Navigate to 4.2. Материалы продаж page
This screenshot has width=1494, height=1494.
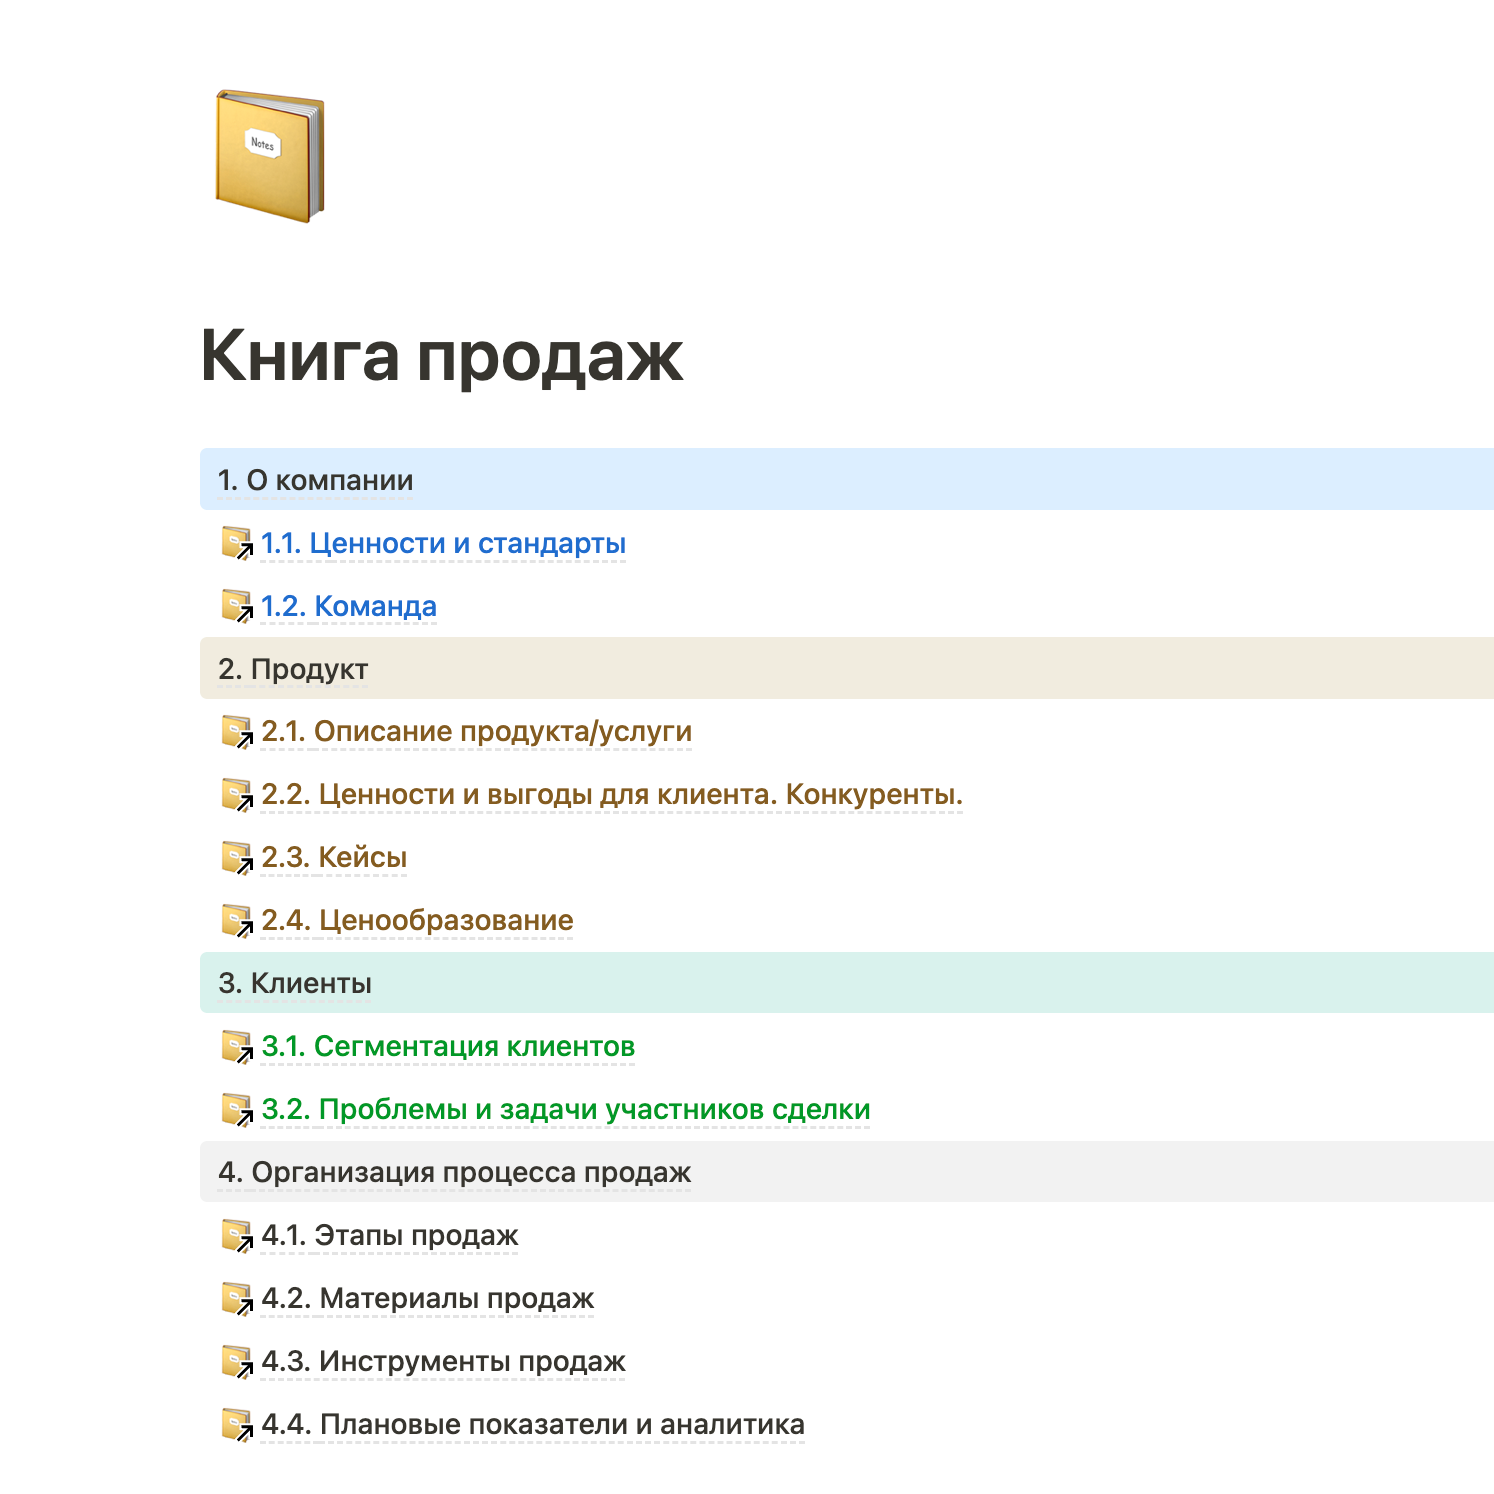(x=427, y=1298)
